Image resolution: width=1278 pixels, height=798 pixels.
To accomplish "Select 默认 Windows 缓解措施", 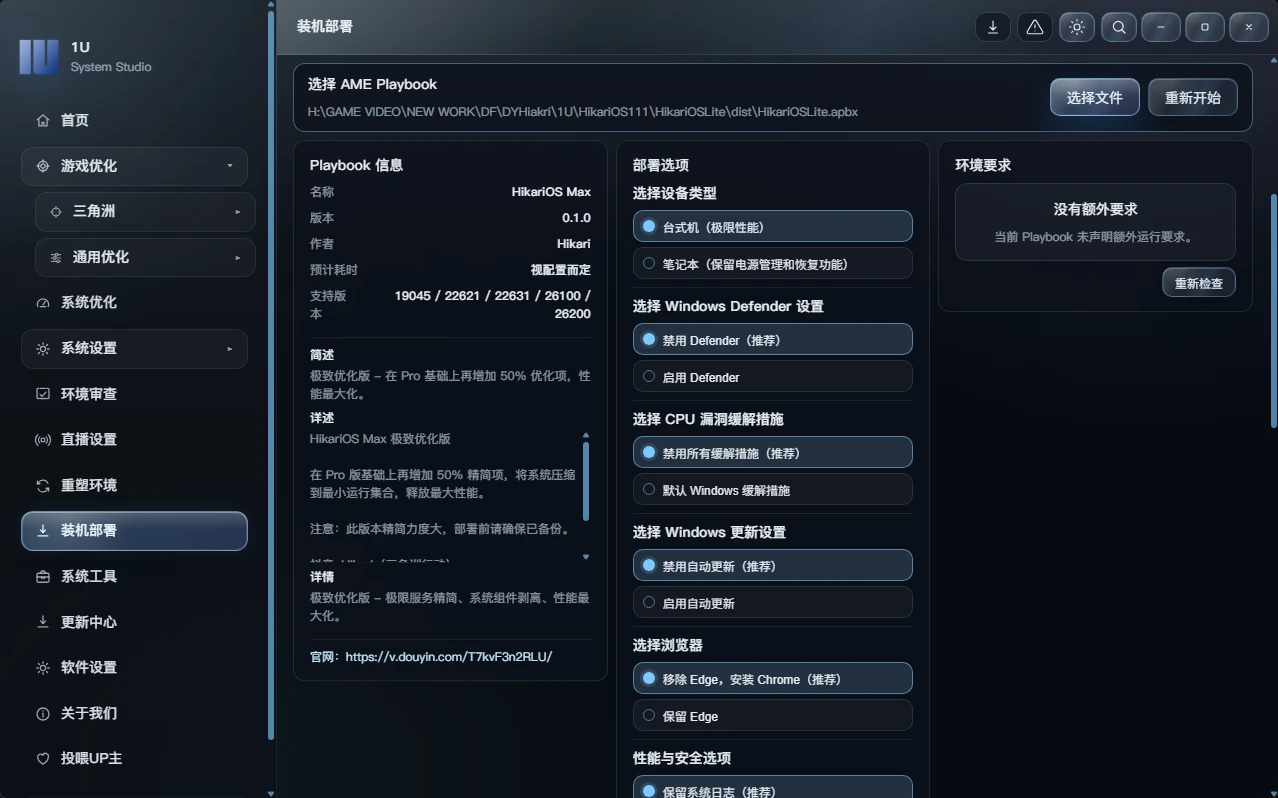I will pyautogui.click(x=773, y=490).
